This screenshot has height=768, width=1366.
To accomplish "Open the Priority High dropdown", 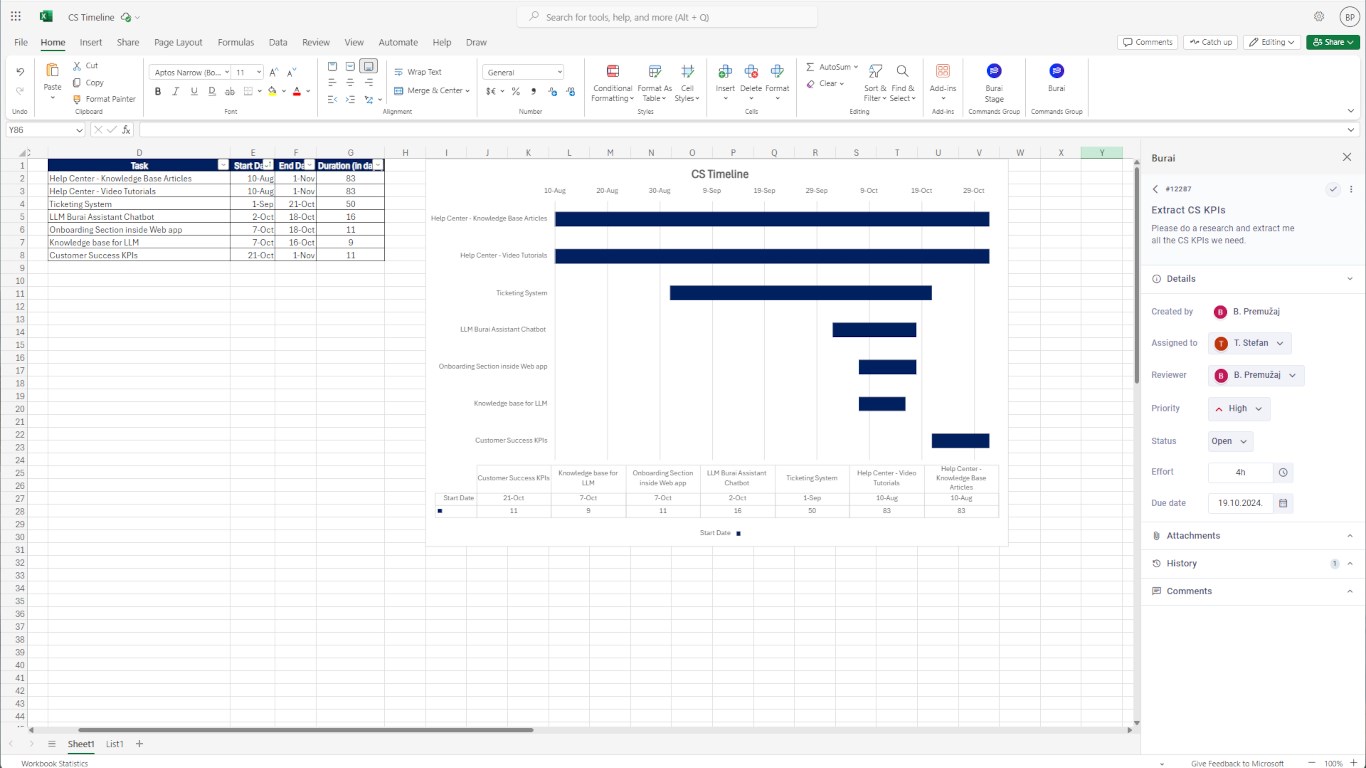I will point(1239,408).
